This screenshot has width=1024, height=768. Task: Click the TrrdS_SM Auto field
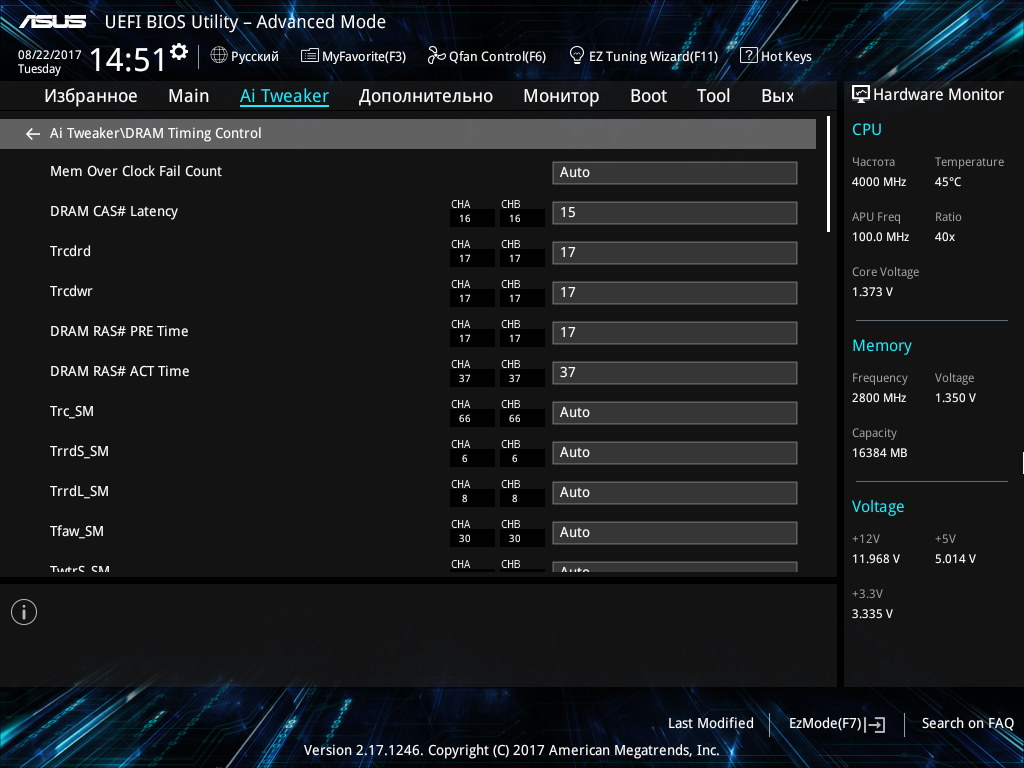coord(675,452)
